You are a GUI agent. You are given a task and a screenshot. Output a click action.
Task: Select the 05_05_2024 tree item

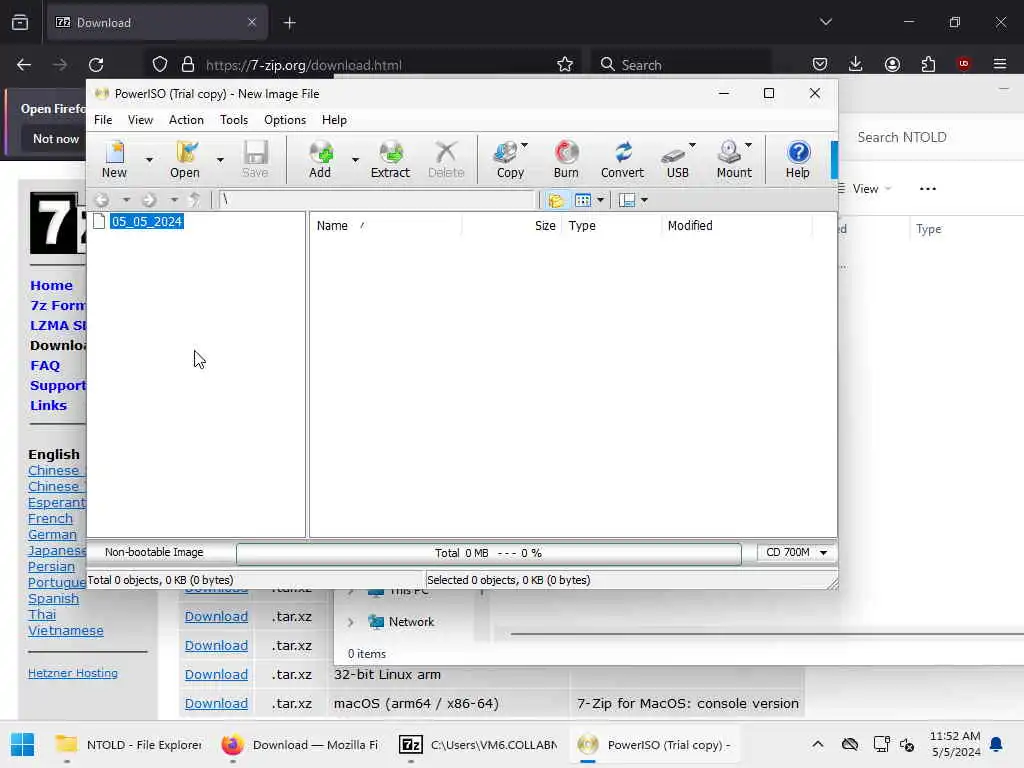147,221
